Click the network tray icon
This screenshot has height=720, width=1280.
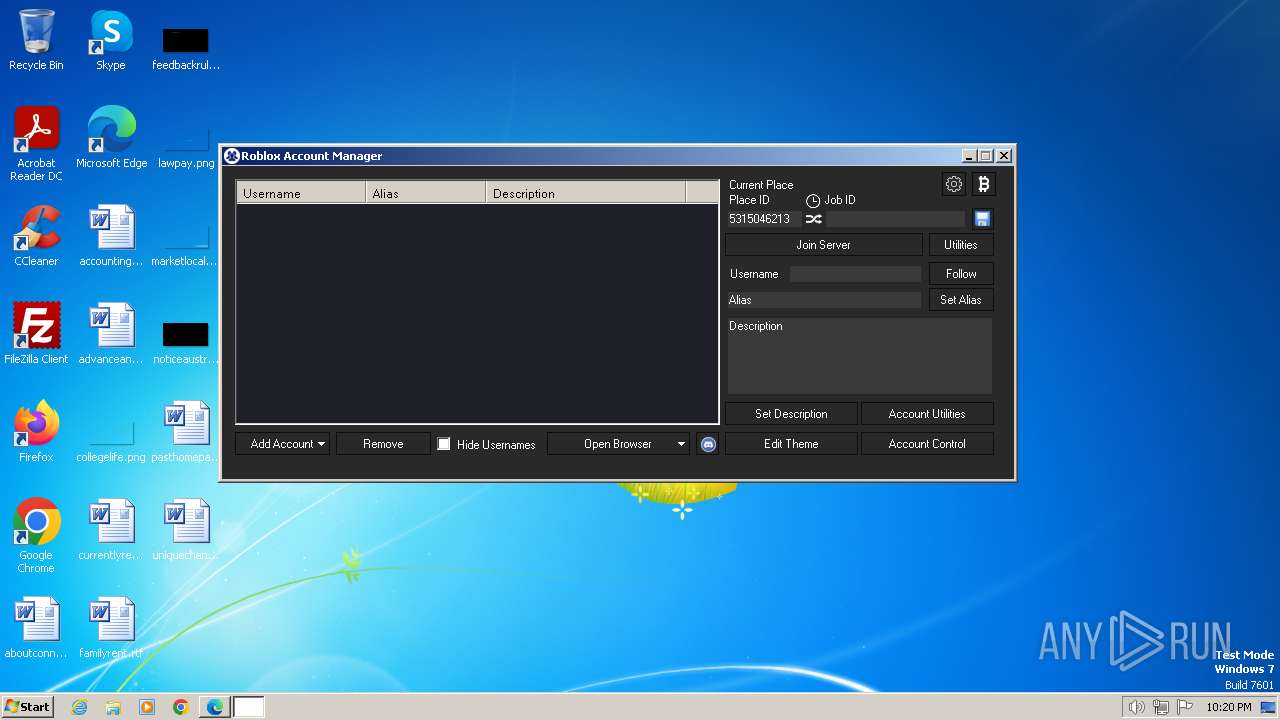tap(1161, 707)
